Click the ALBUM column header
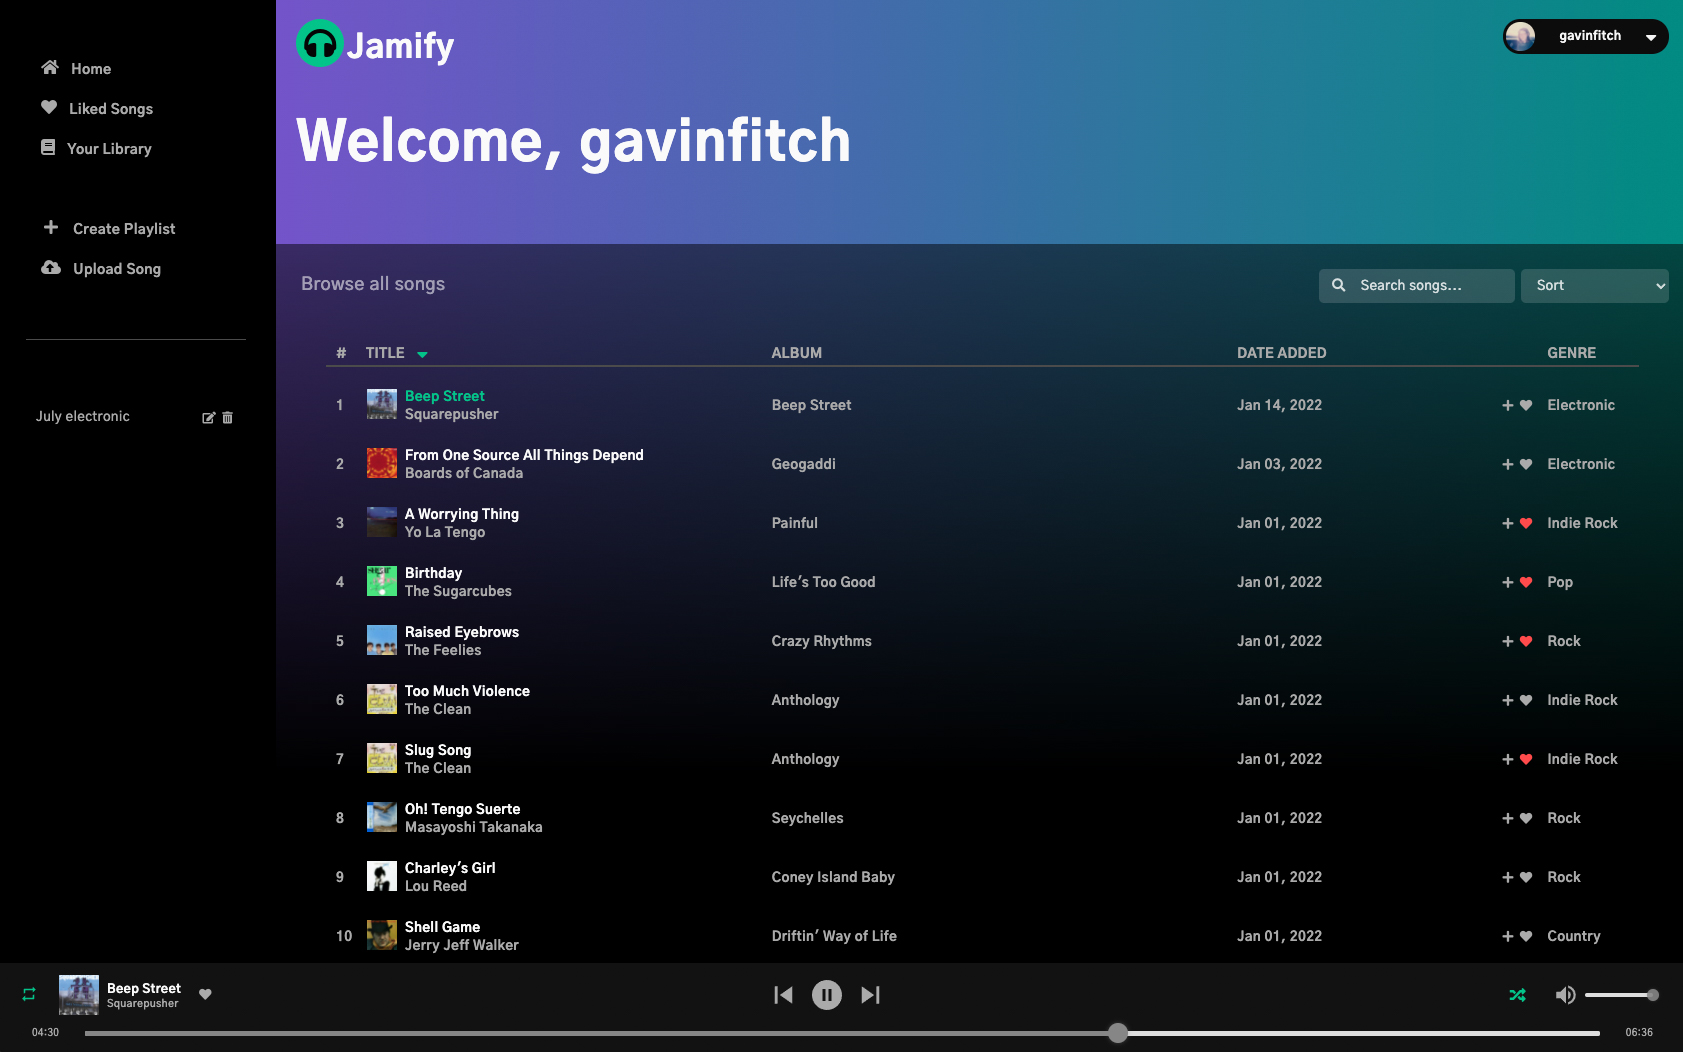This screenshot has width=1683, height=1052. [796, 353]
